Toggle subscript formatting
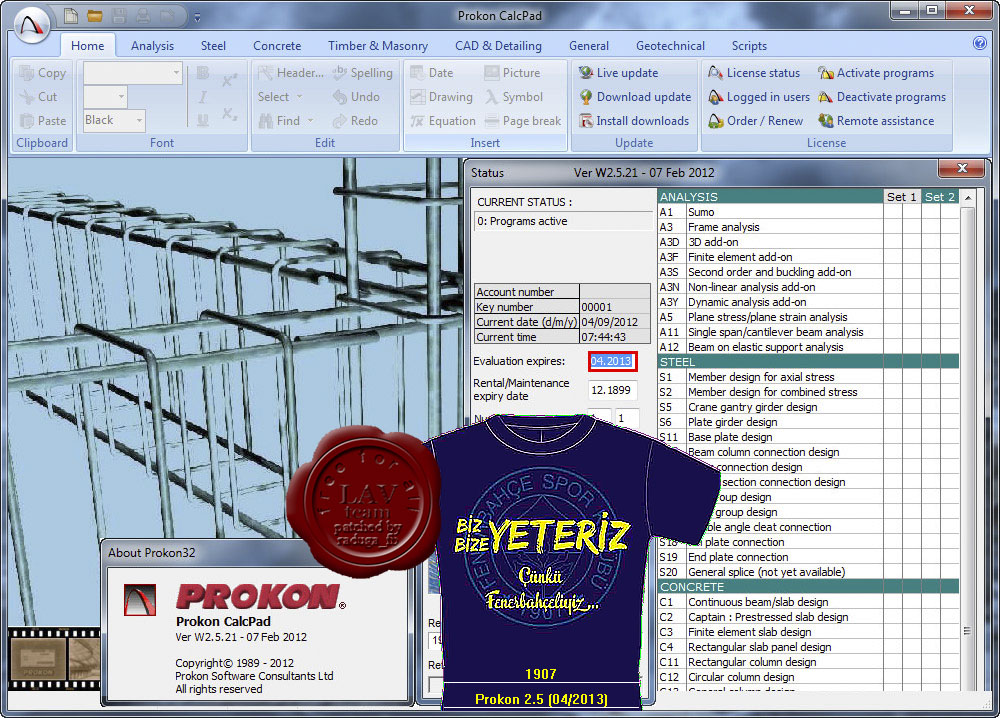Viewport: 1000px width, 718px height. tap(230, 114)
